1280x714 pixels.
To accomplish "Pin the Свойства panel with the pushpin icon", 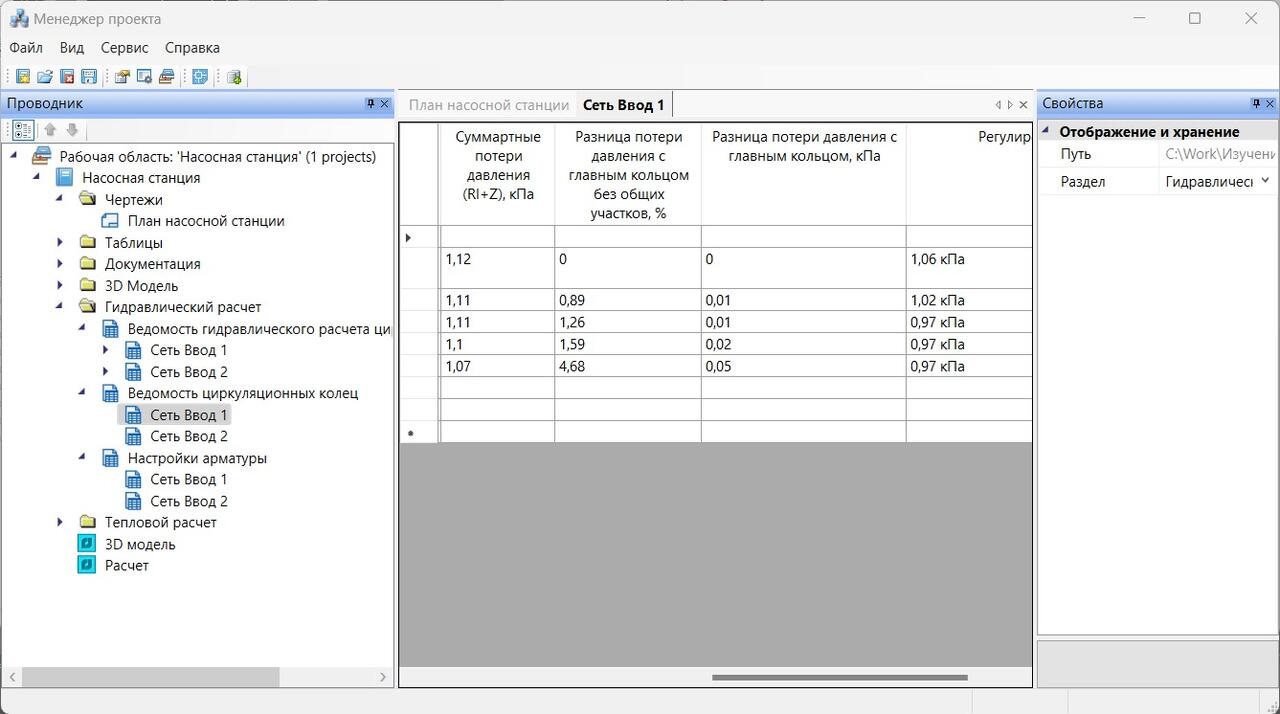I will coord(1256,104).
